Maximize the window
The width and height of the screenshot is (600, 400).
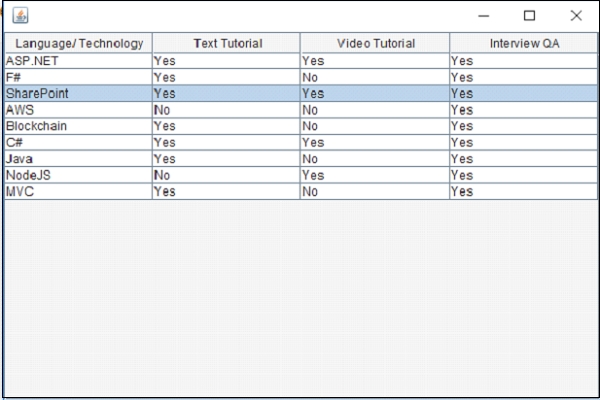[x=530, y=15]
